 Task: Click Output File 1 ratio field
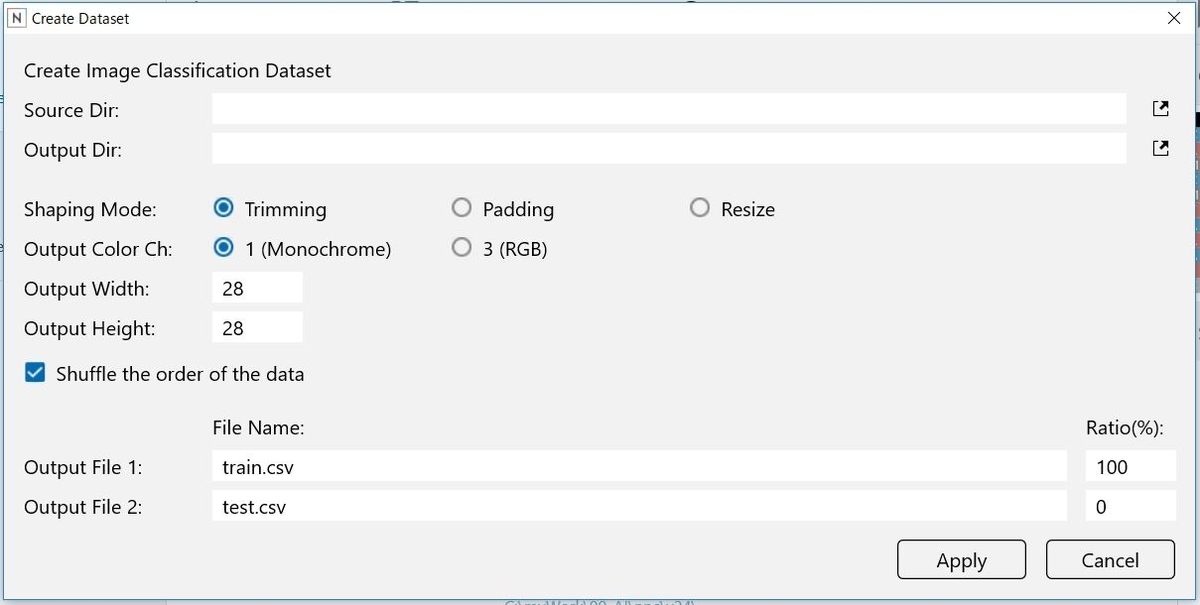pyautogui.click(x=1130, y=466)
